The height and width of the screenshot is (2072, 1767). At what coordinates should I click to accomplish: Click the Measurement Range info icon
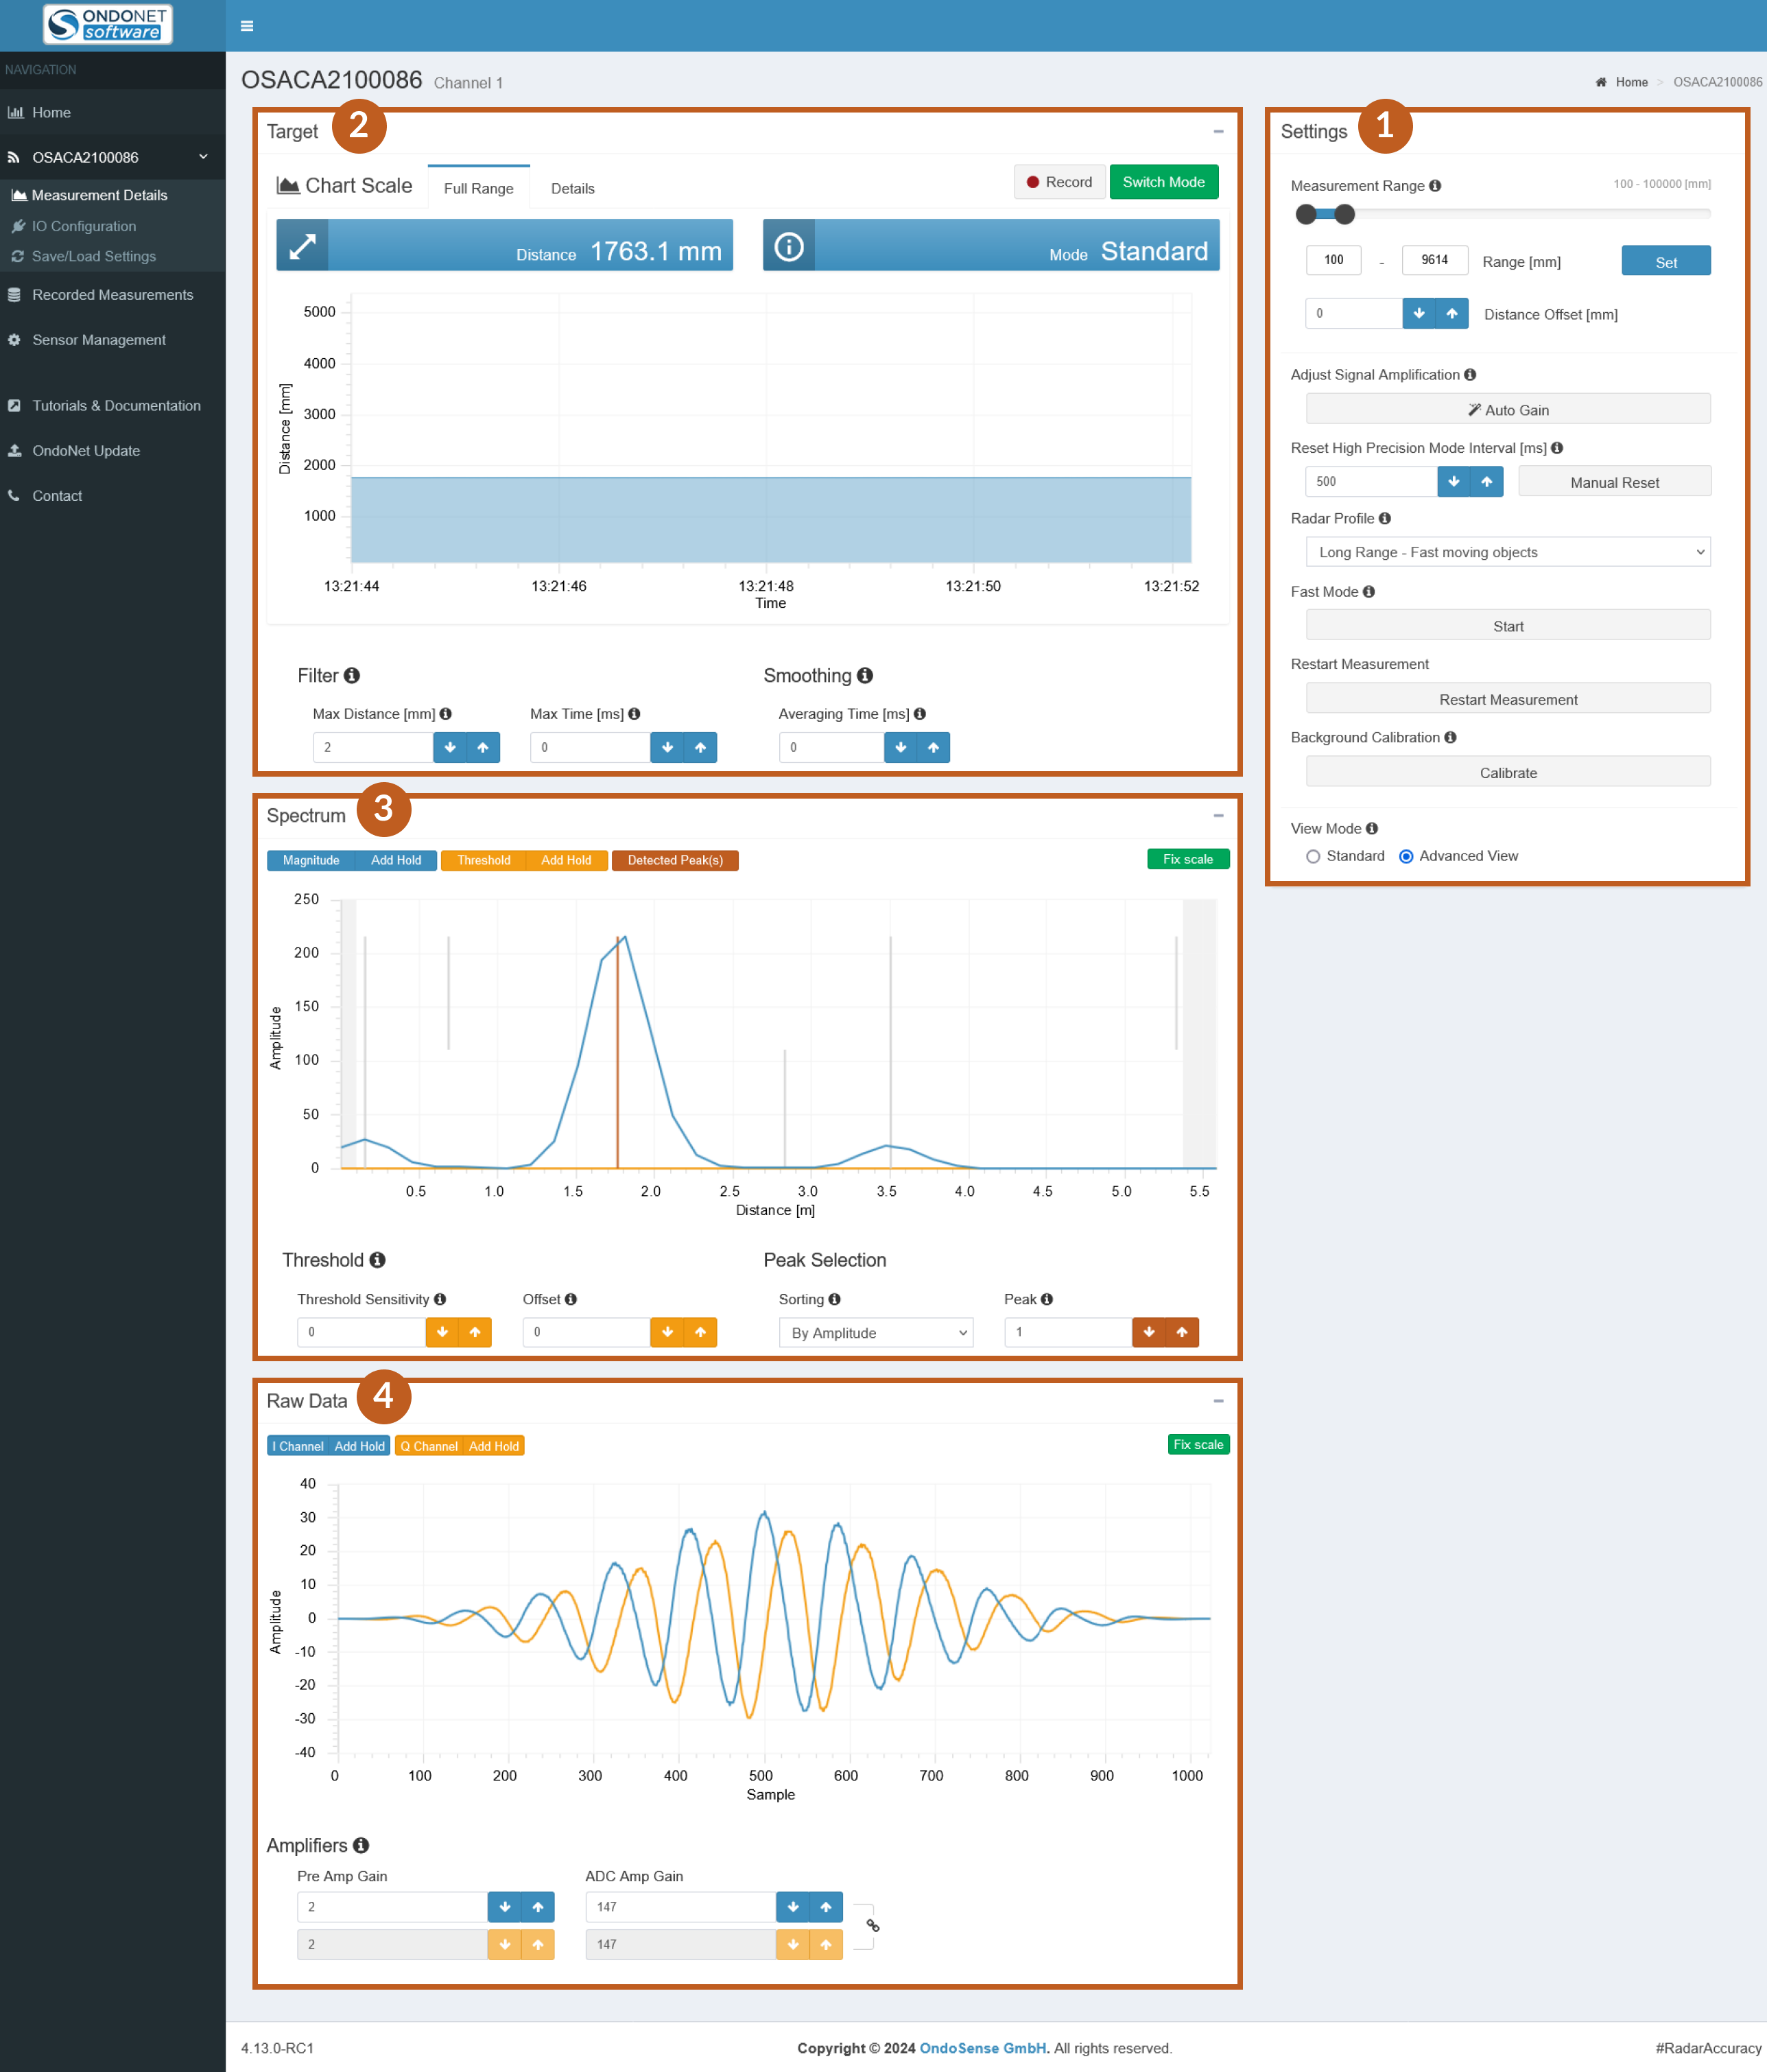1435,186
